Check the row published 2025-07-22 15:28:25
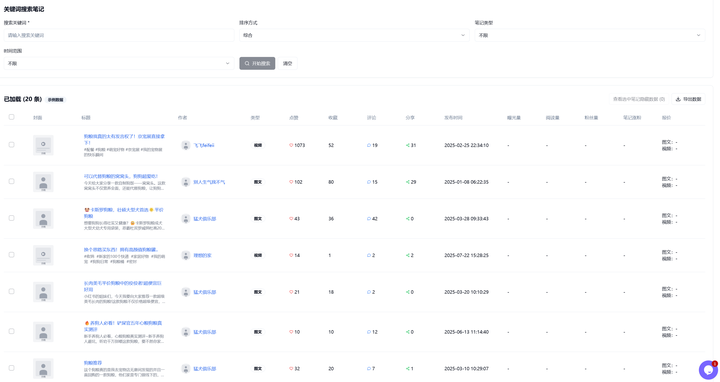Image resolution: width=720 pixels, height=382 pixels. click(11, 255)
